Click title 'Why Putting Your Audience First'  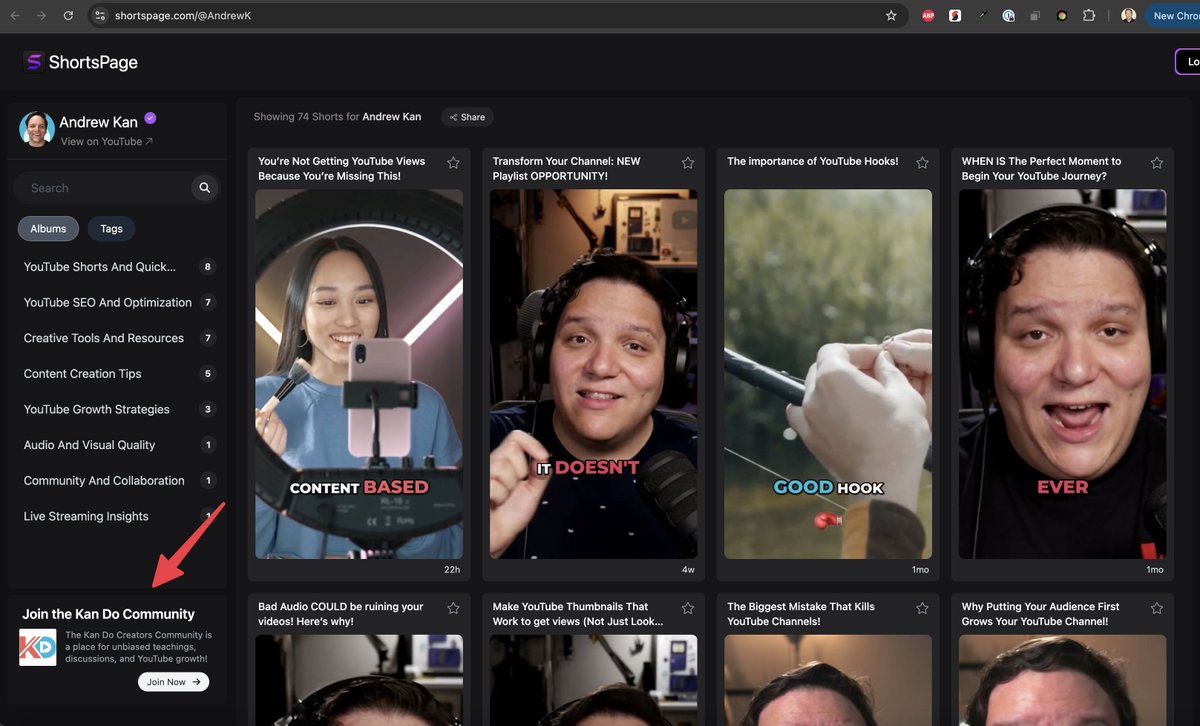pos(1041,614)
